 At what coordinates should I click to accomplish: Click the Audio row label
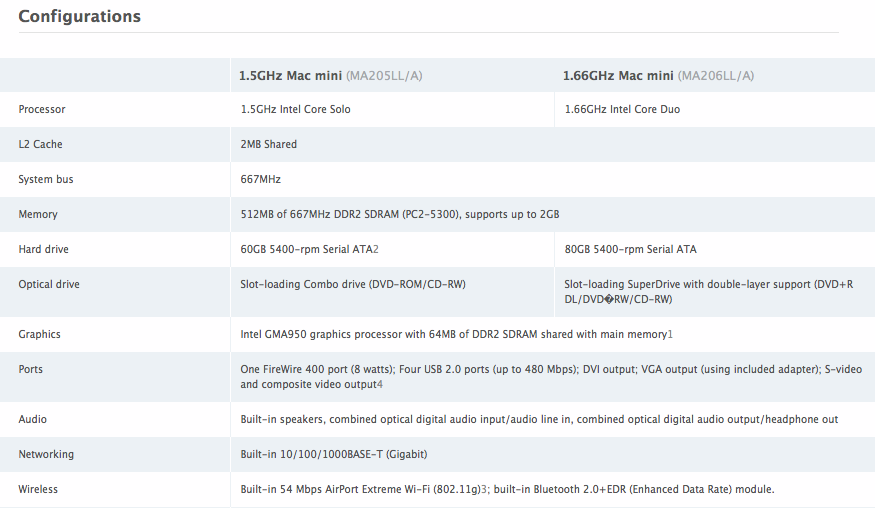tap(32, 419)
